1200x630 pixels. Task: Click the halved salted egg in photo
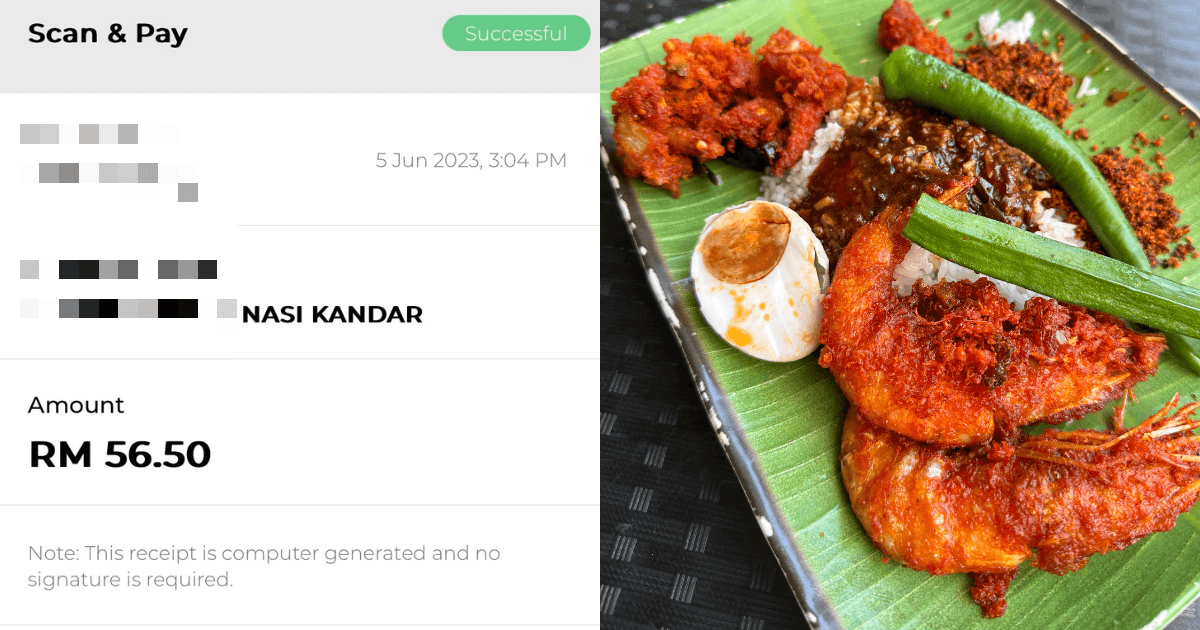pyautogui.click(x=760, y=280)
